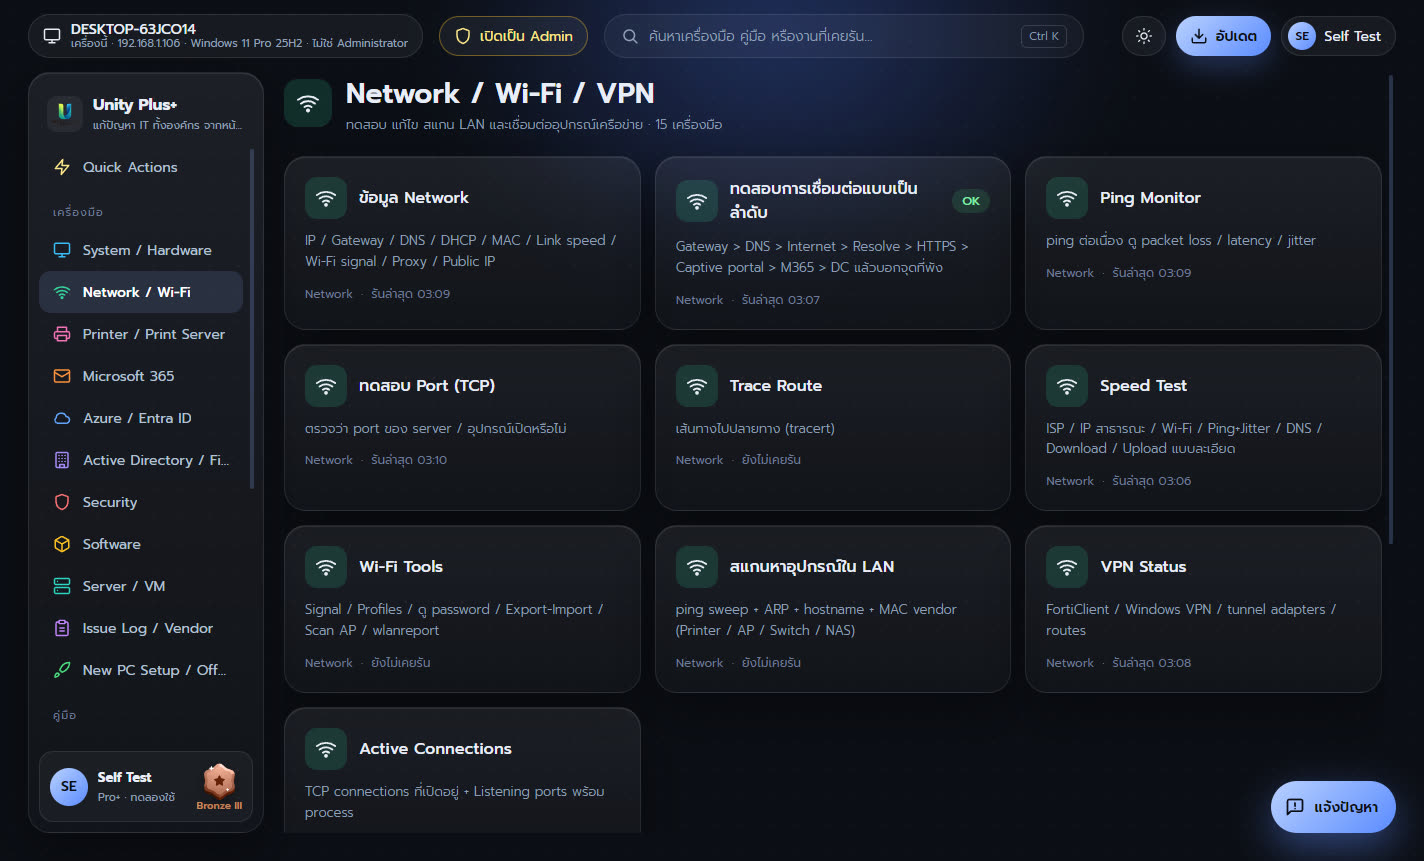Click the Quick Actions lightning icon
The height and width of the screenshot is (861, 1424).
pyautogui.click(x=62, y=167)
